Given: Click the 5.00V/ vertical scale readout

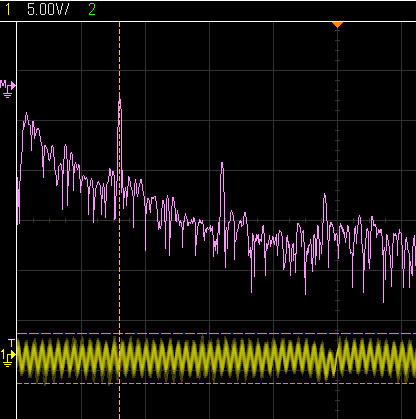Looking at the screenshot, I should [x=48, y=10].
